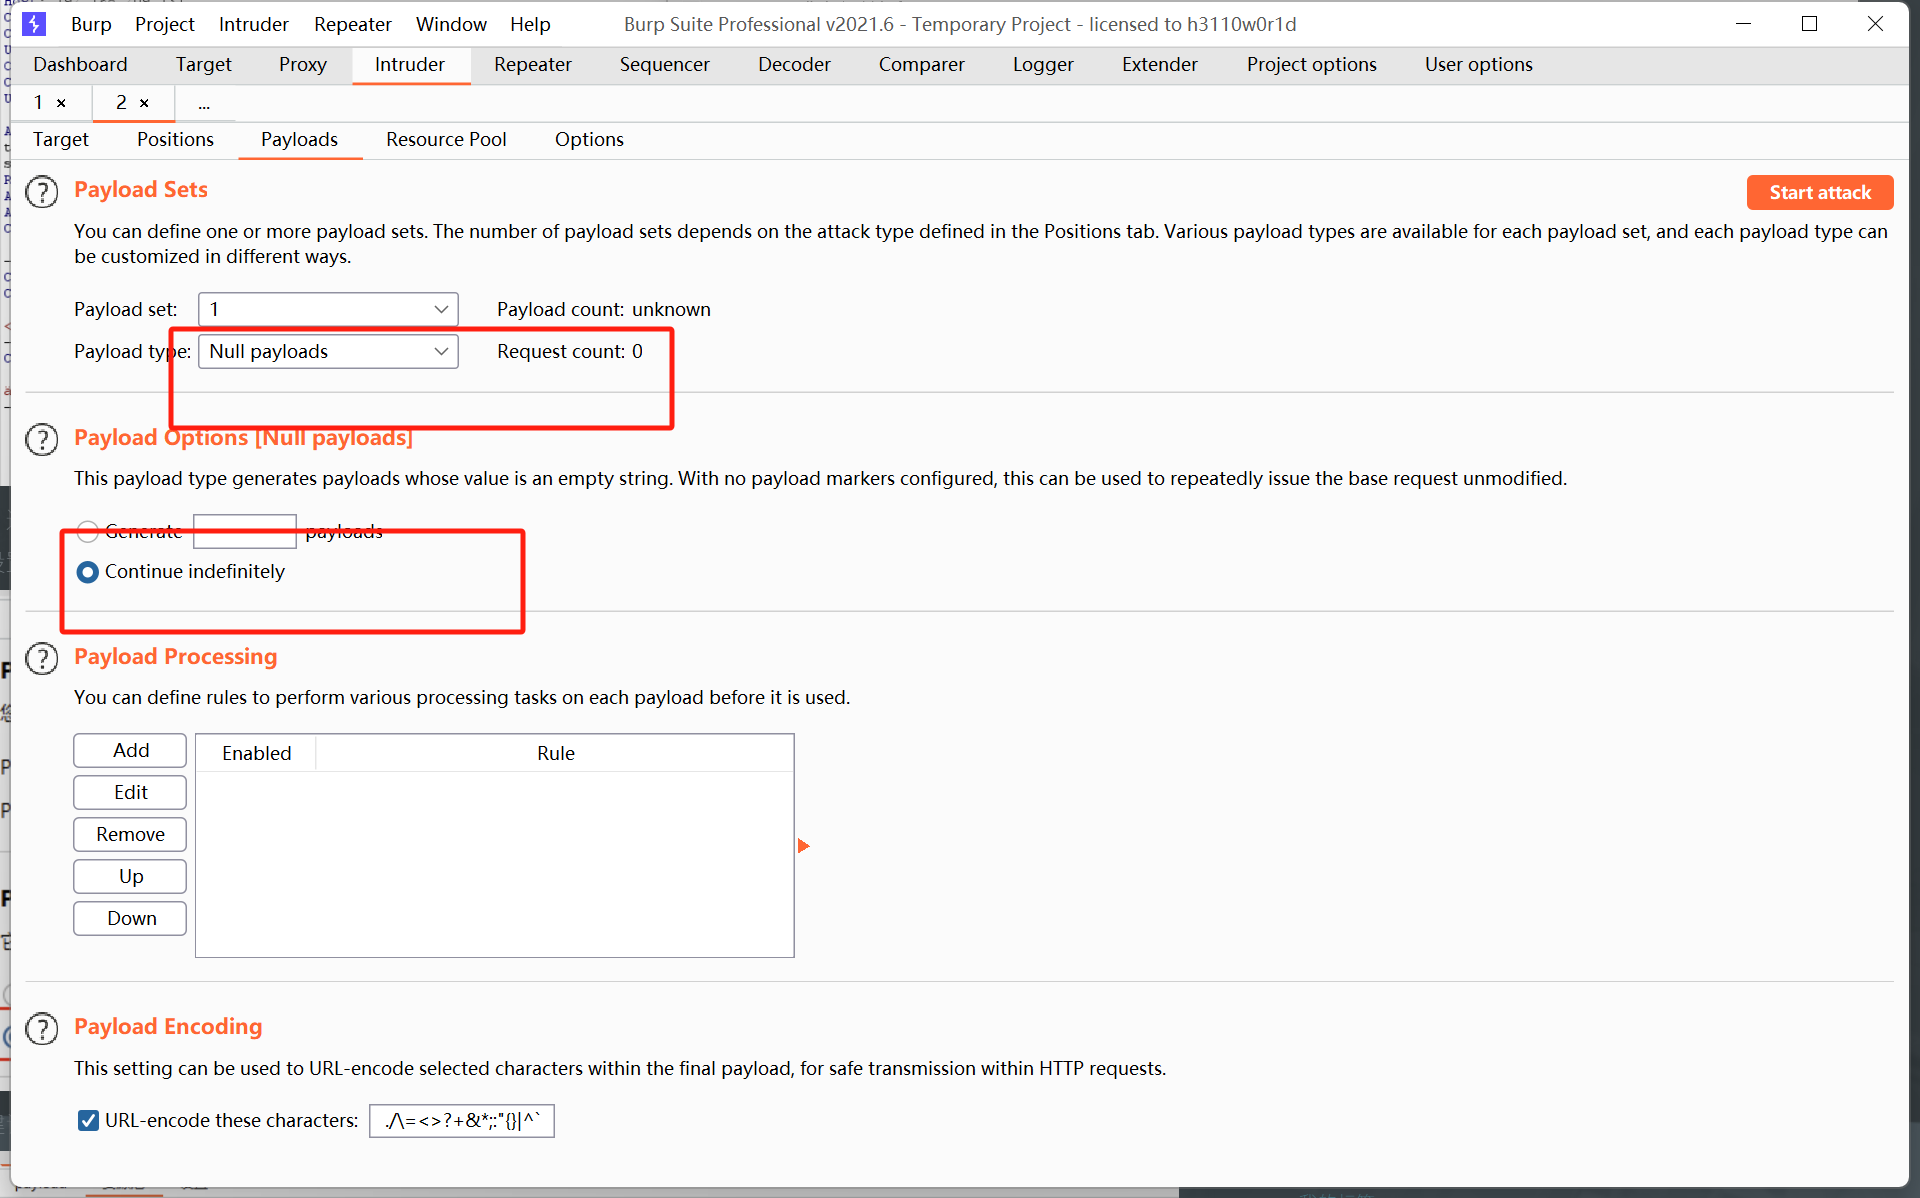
Task: Click orange arrow beside processing rules table
Action: (803, 846)
